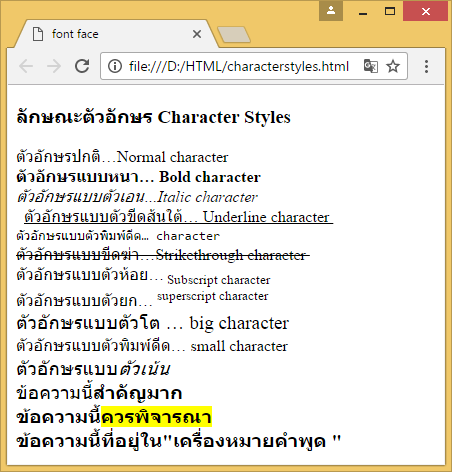Click the Strikethrough character line
Image resolution: width=452 pixels, height=472 pixels.
[x=163, y=255]
